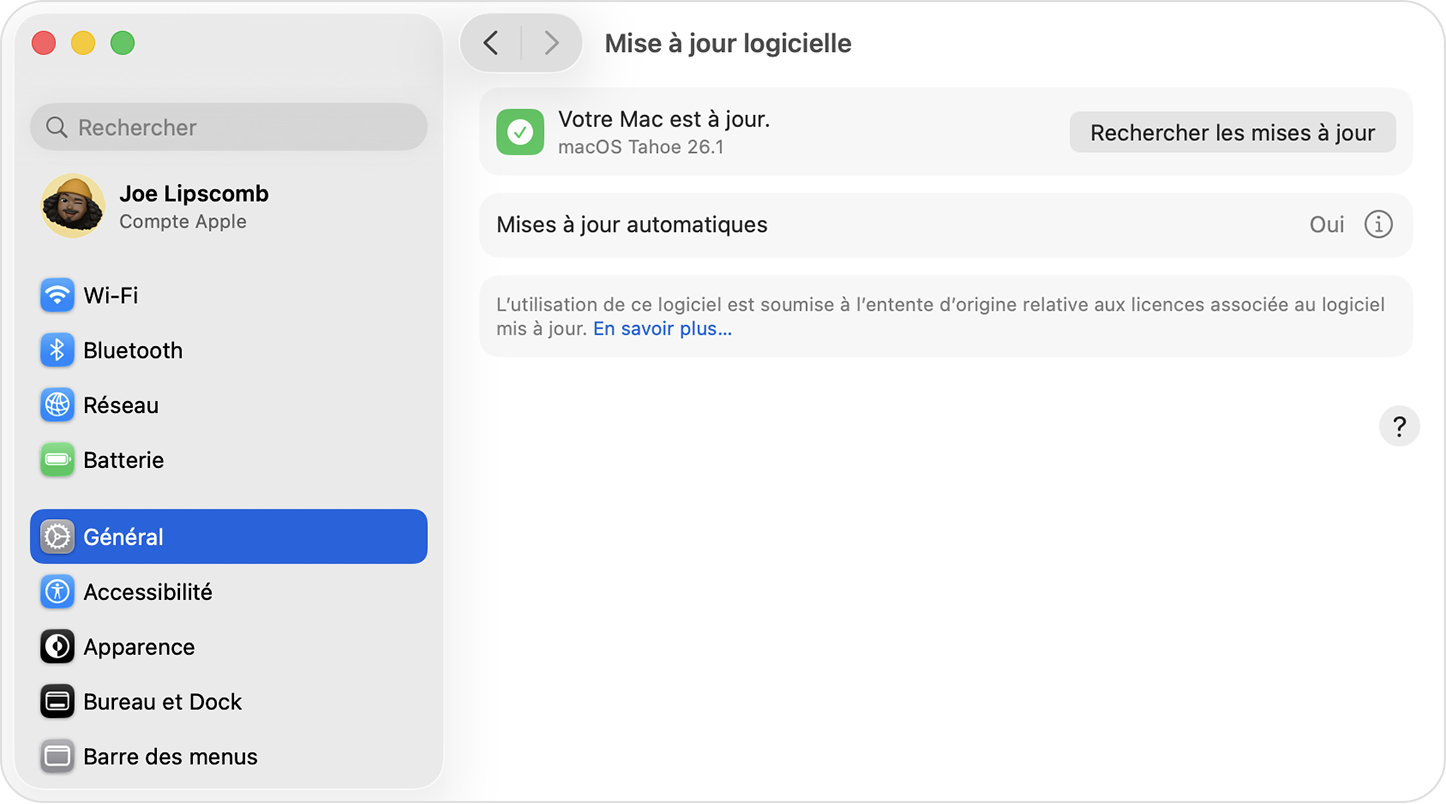Select the Barre des menus label
1446x804 pixels.
(171, 758)
